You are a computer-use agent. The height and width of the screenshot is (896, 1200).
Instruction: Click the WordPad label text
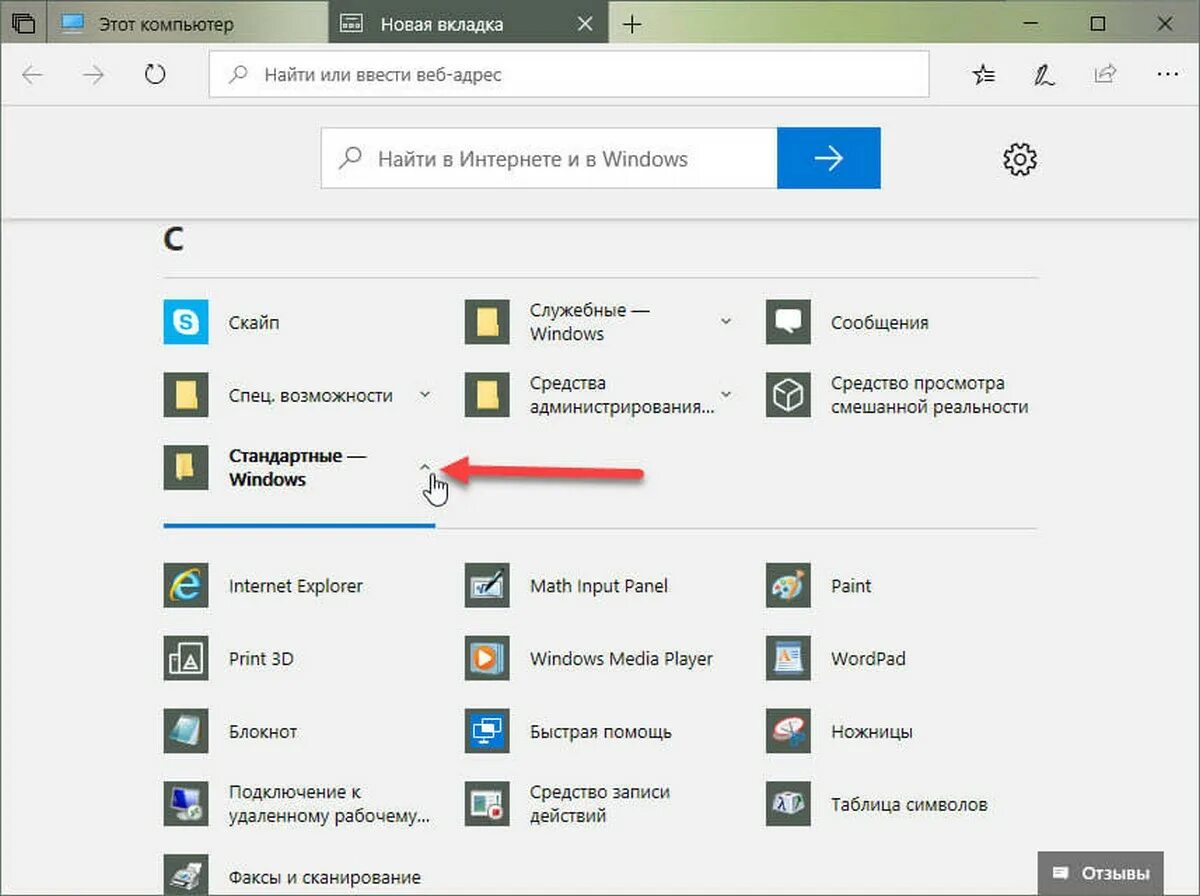click(868, 659)
